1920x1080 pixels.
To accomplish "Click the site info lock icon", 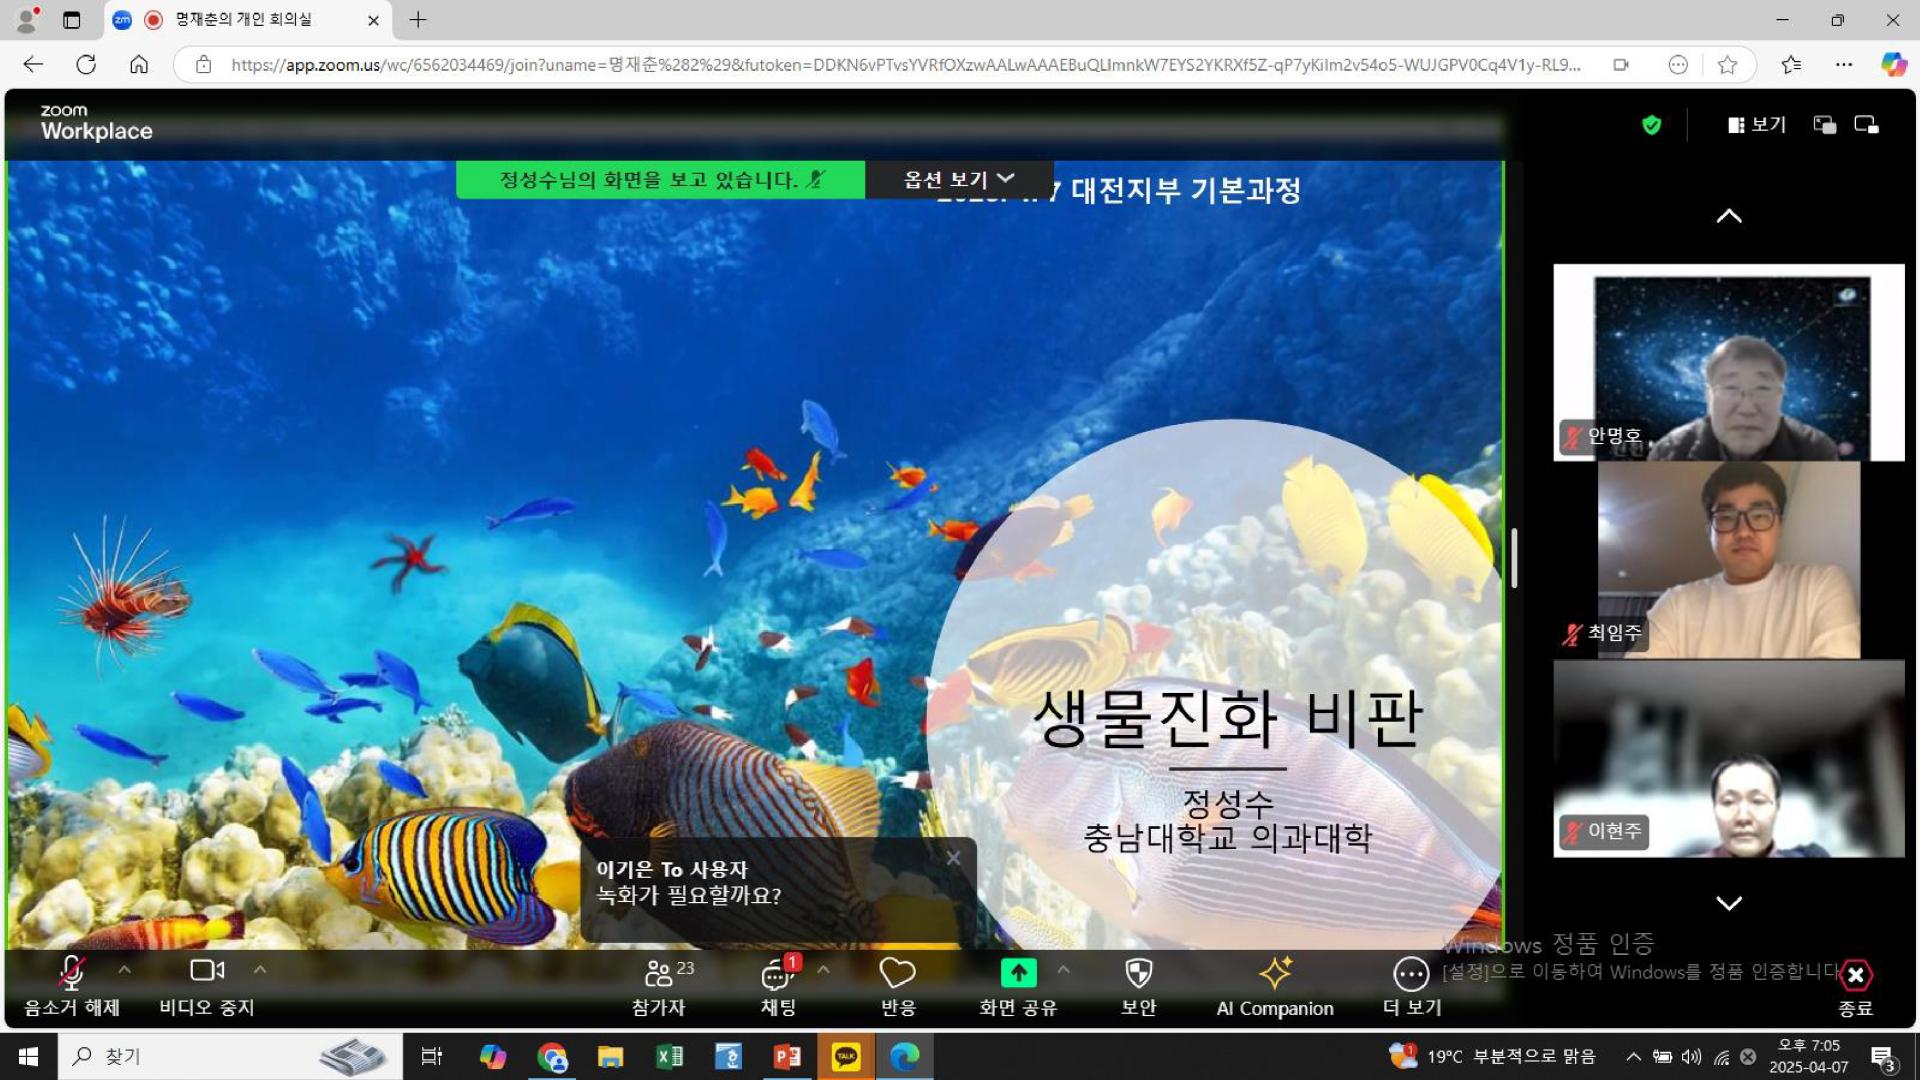I will 204,65.
